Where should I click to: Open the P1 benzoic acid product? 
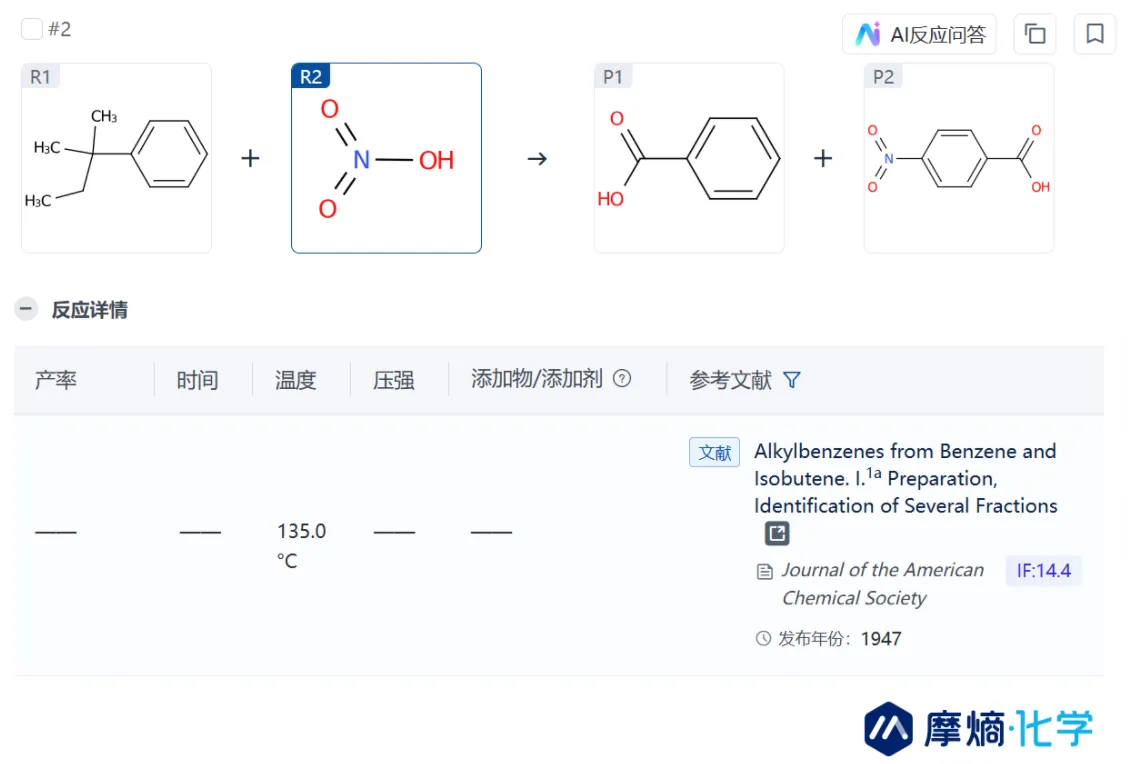tap(689, 158)
